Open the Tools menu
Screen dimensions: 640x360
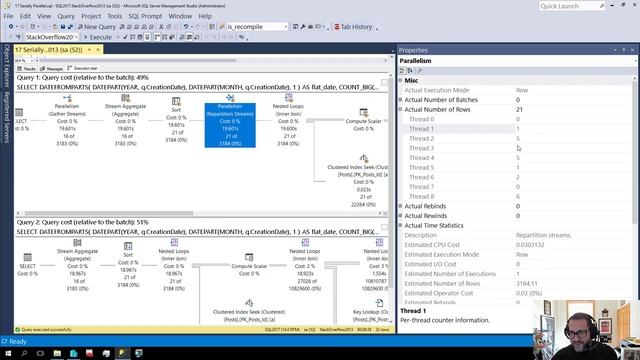click(x=115, y=16)
